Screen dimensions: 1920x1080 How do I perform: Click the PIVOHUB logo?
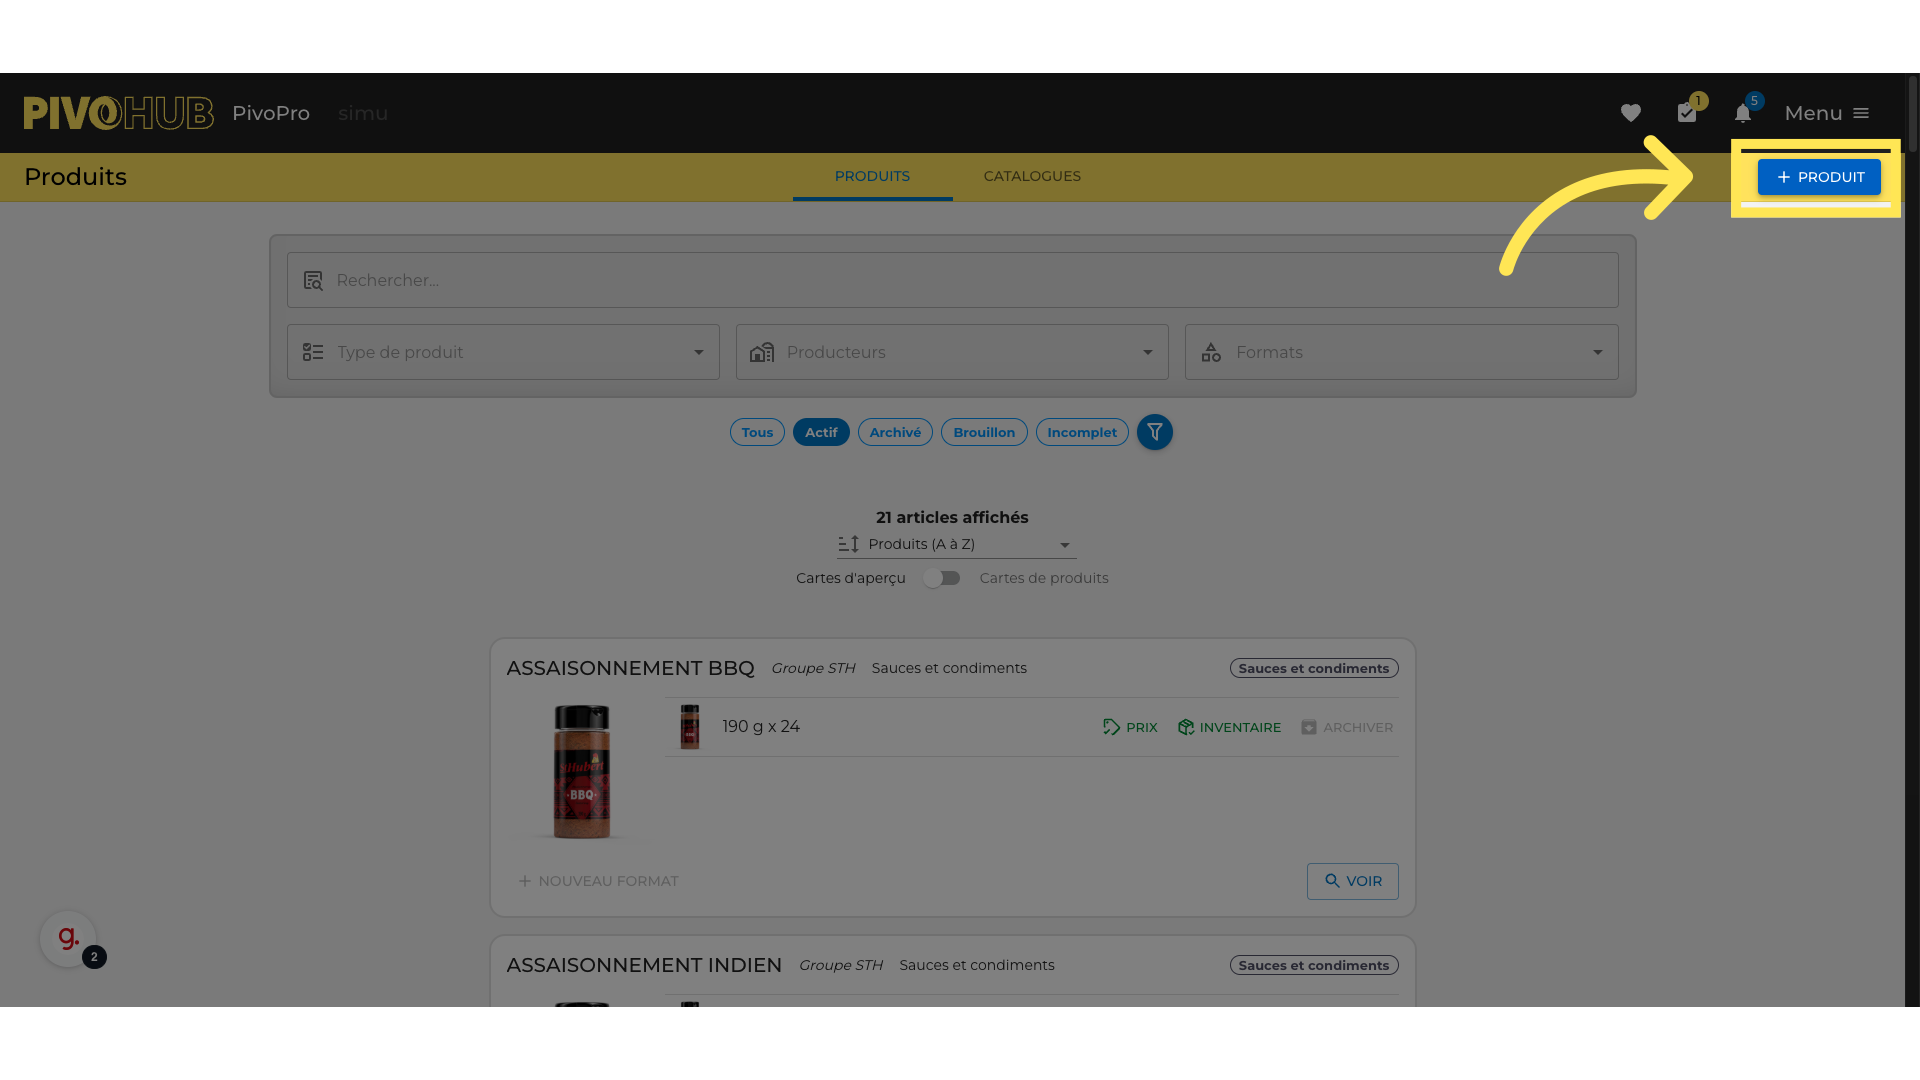118,113
